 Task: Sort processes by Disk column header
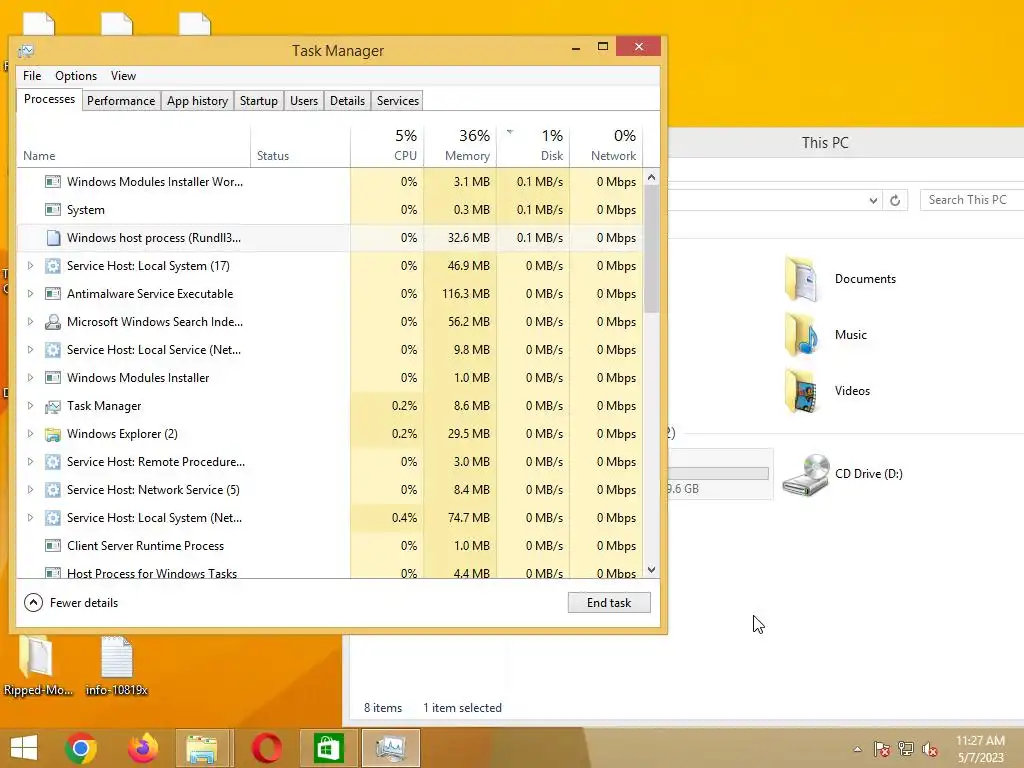(534, 145)
